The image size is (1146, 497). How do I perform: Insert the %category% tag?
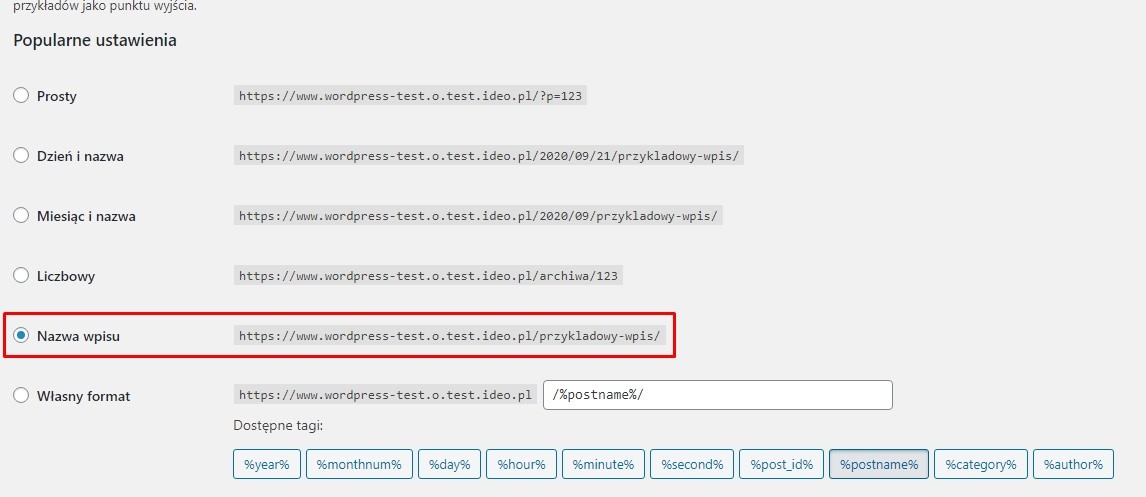tap(980, 464)
